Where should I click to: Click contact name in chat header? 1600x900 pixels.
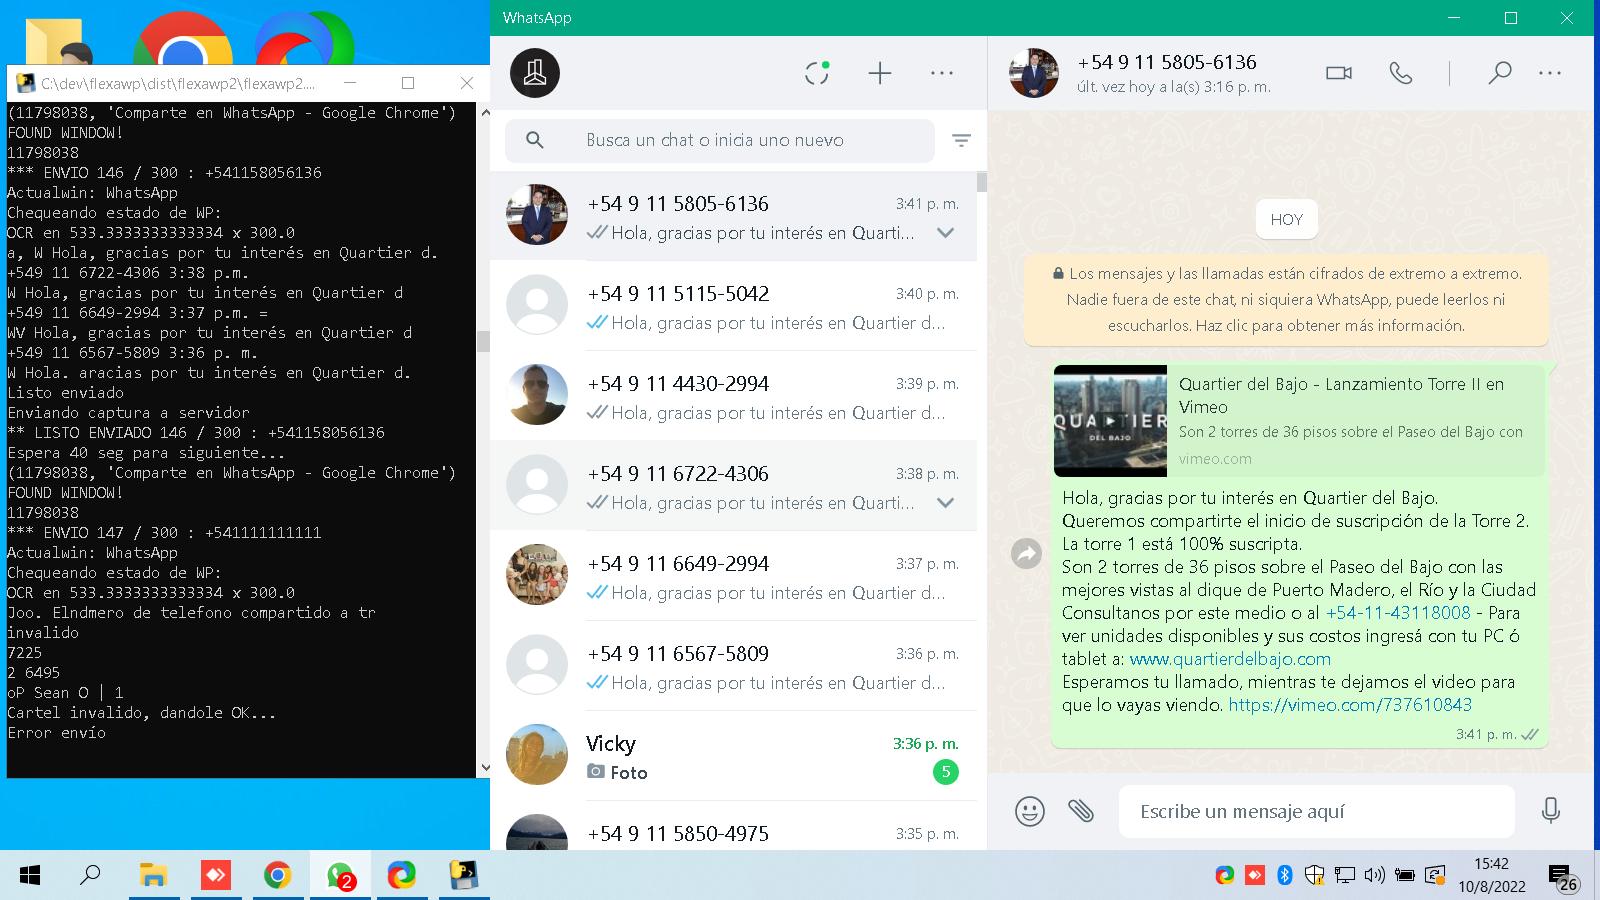point(1167,62)
